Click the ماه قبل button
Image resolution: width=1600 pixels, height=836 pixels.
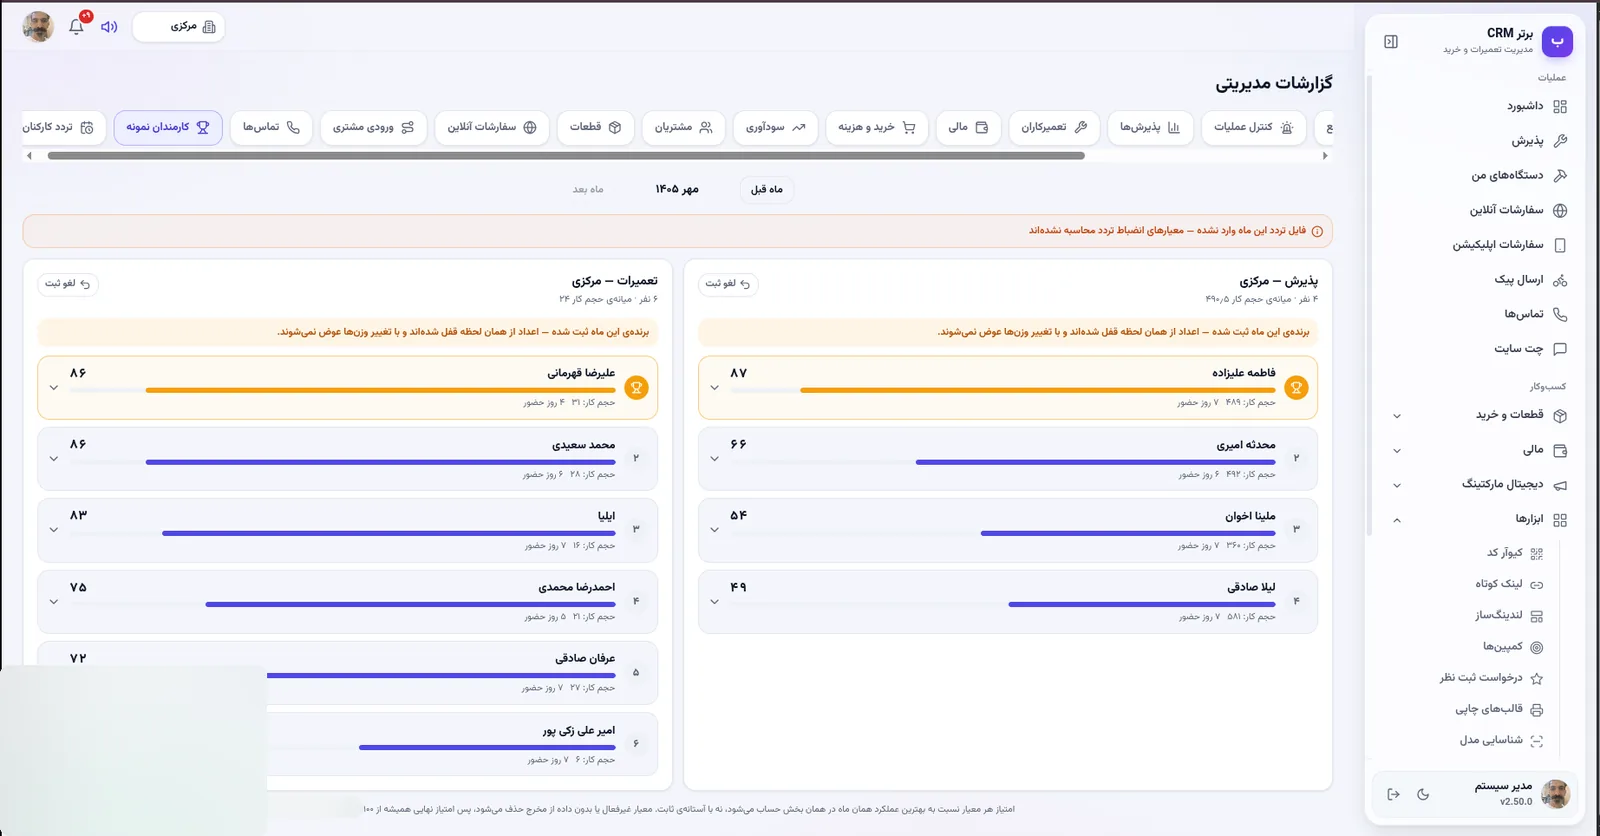767,189
